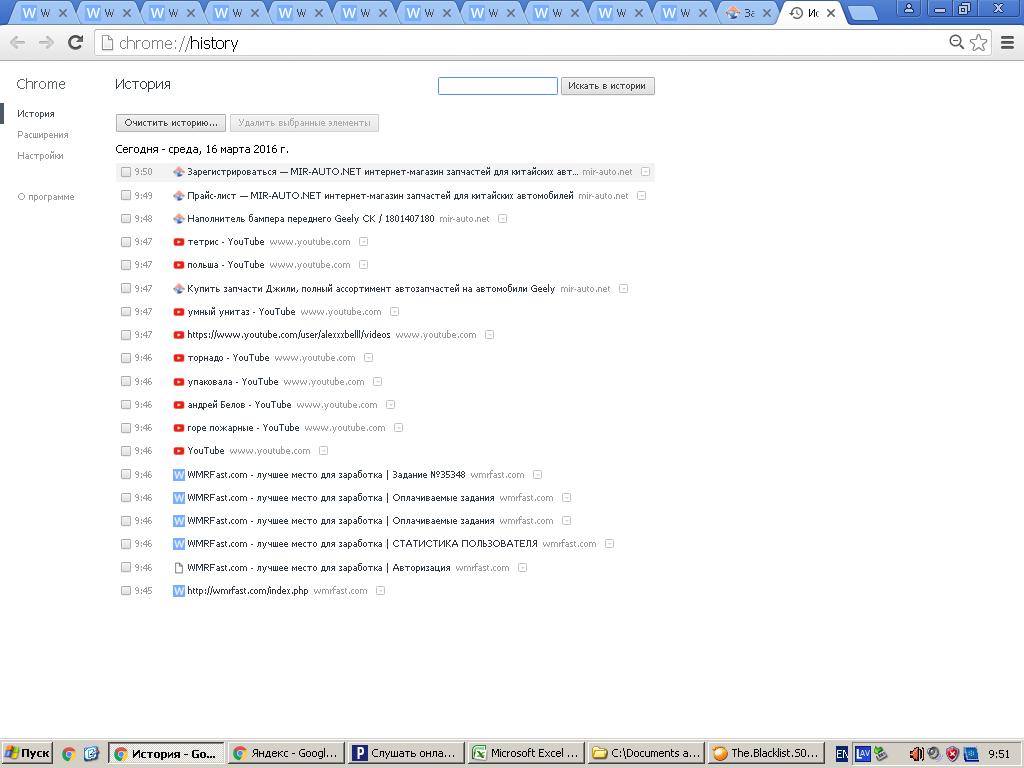Select checkbox for умный унитаз entry
Screen dimensions: 1024x768
click(x=126, y=312)
